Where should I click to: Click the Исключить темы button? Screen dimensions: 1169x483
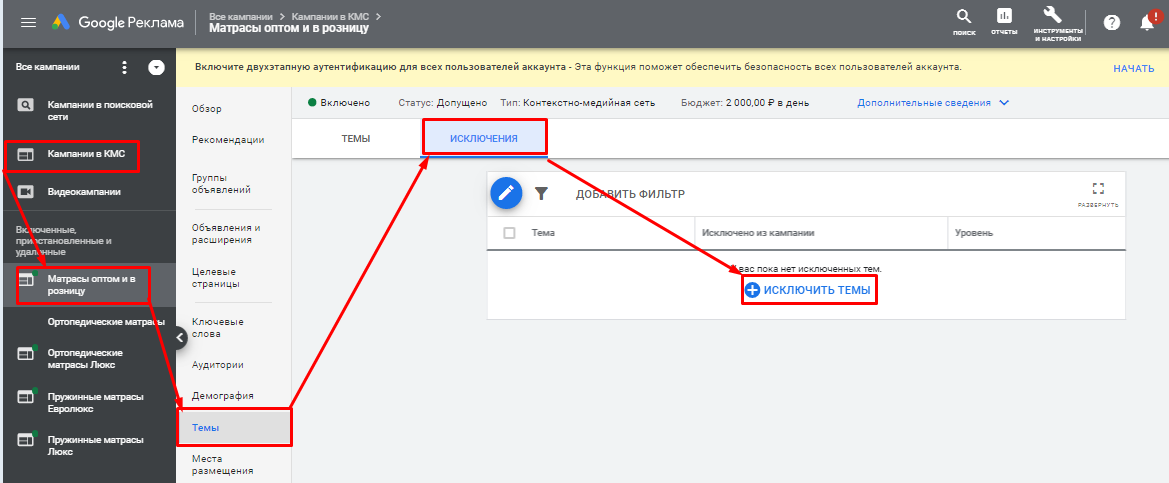point(808,290)
